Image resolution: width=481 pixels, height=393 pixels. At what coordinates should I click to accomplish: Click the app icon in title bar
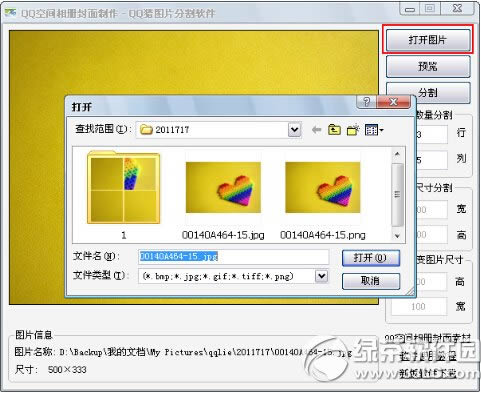(x=11, y=13)
